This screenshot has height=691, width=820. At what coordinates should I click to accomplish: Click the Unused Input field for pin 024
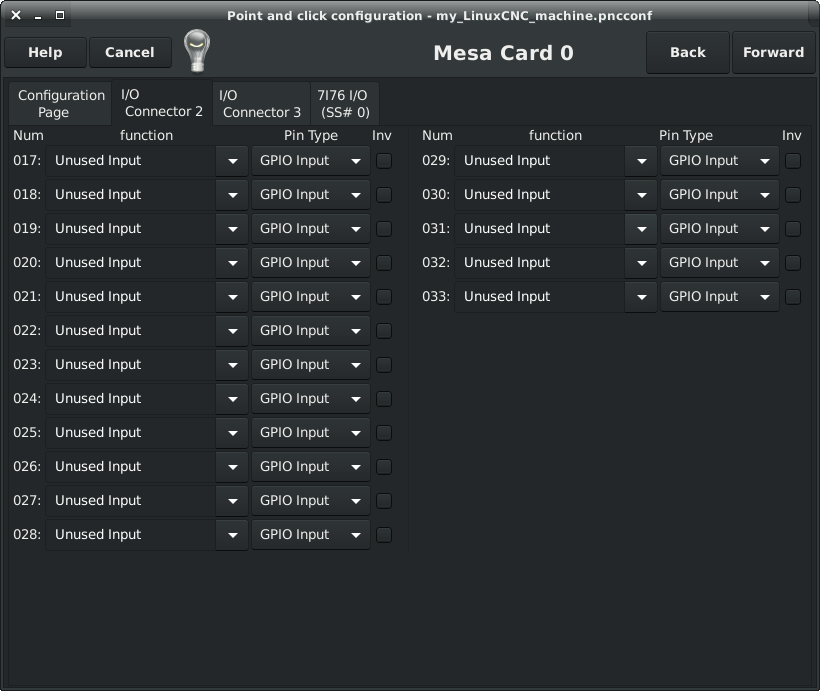(131, 399)
